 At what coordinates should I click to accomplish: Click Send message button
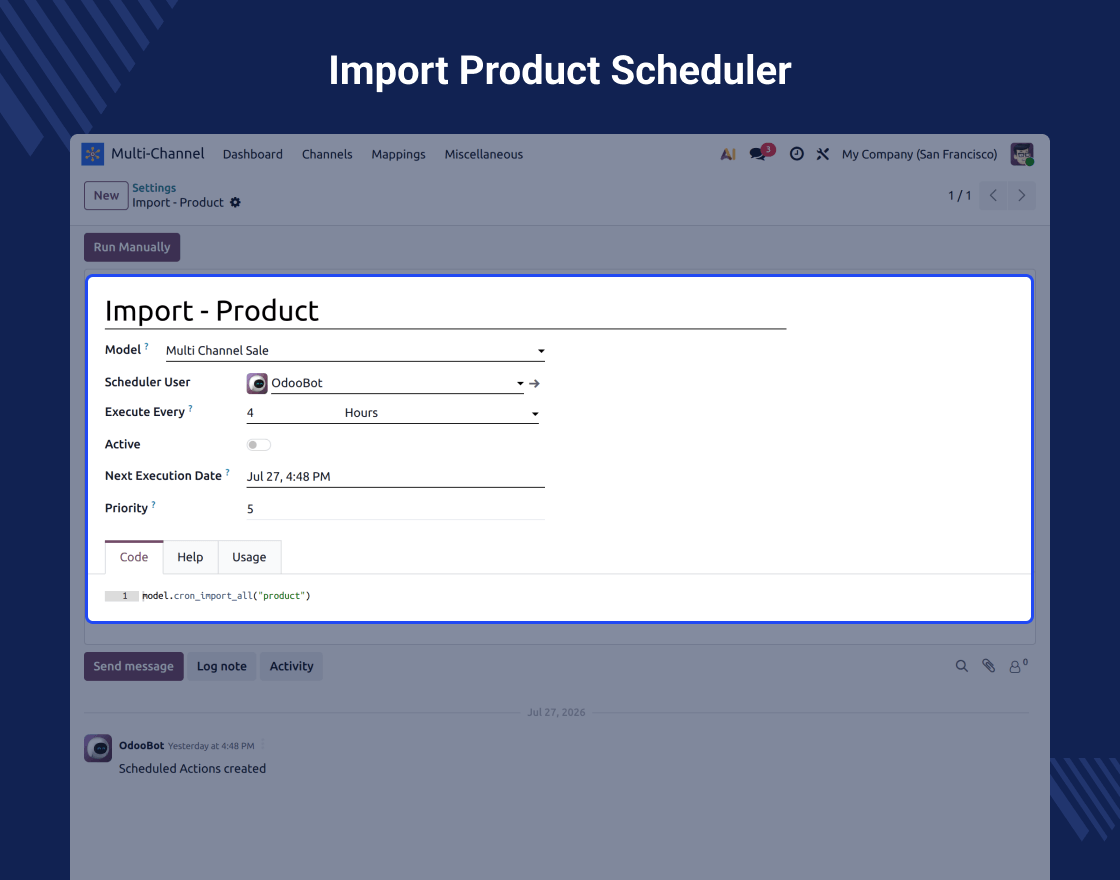tap(134, 666)
